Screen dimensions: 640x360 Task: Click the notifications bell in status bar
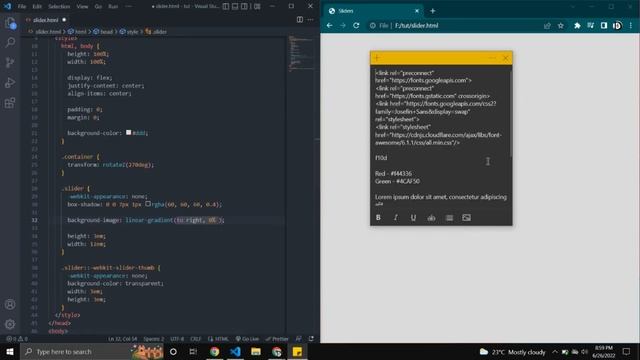tap(311, 339)
